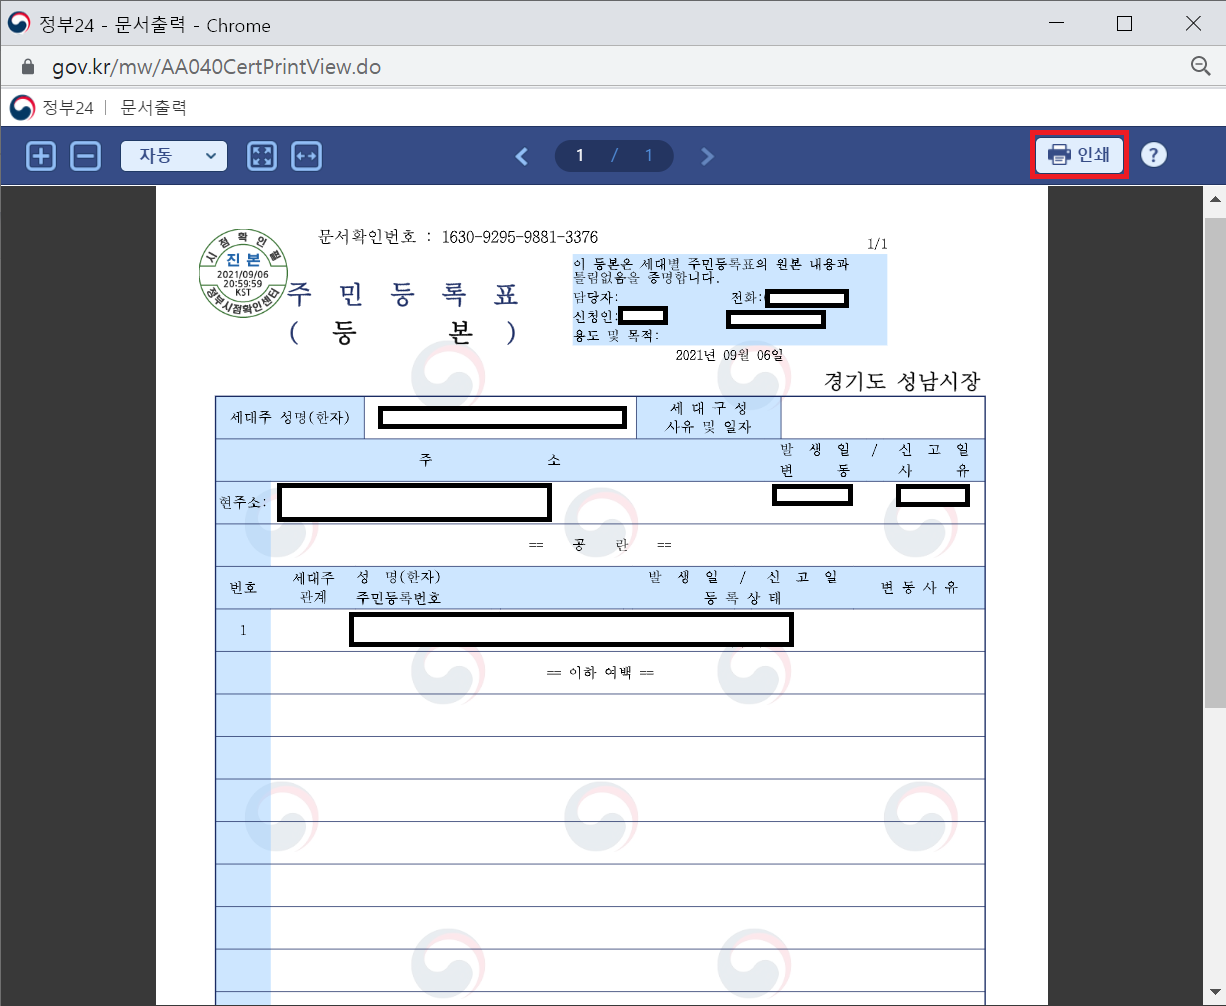Click the gov.kr URL address text

point(217,67)
